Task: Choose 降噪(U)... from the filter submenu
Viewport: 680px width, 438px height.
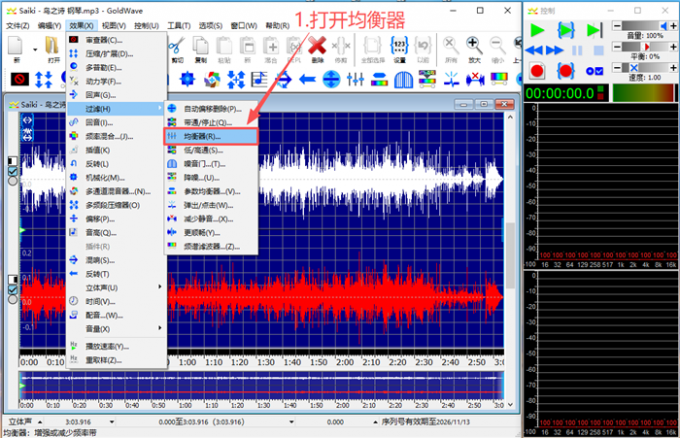Action: [203, 177]
